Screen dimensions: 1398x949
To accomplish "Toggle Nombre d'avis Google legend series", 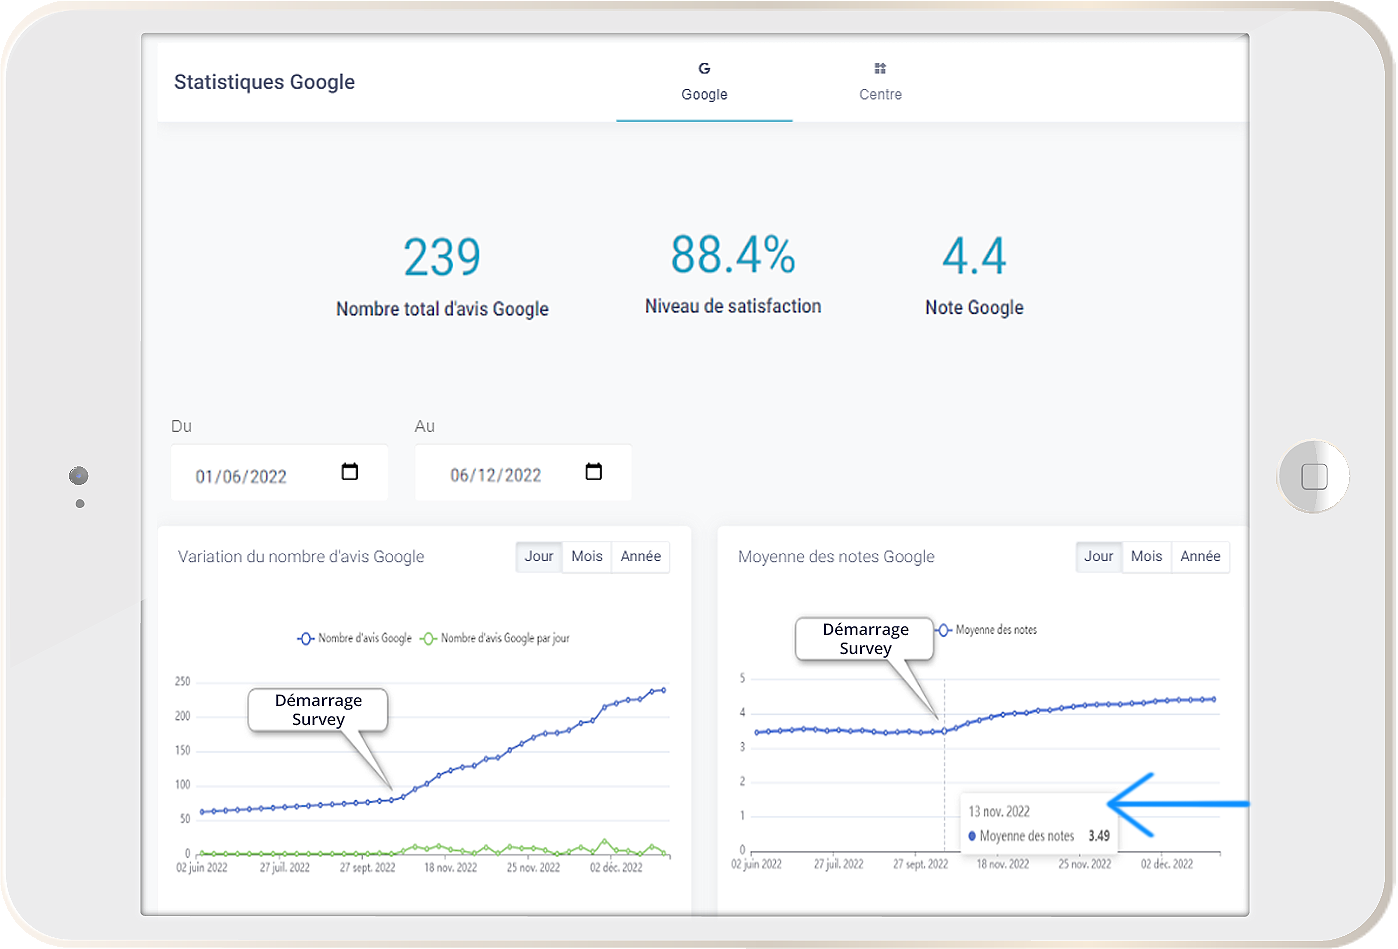I will [355, 638].
